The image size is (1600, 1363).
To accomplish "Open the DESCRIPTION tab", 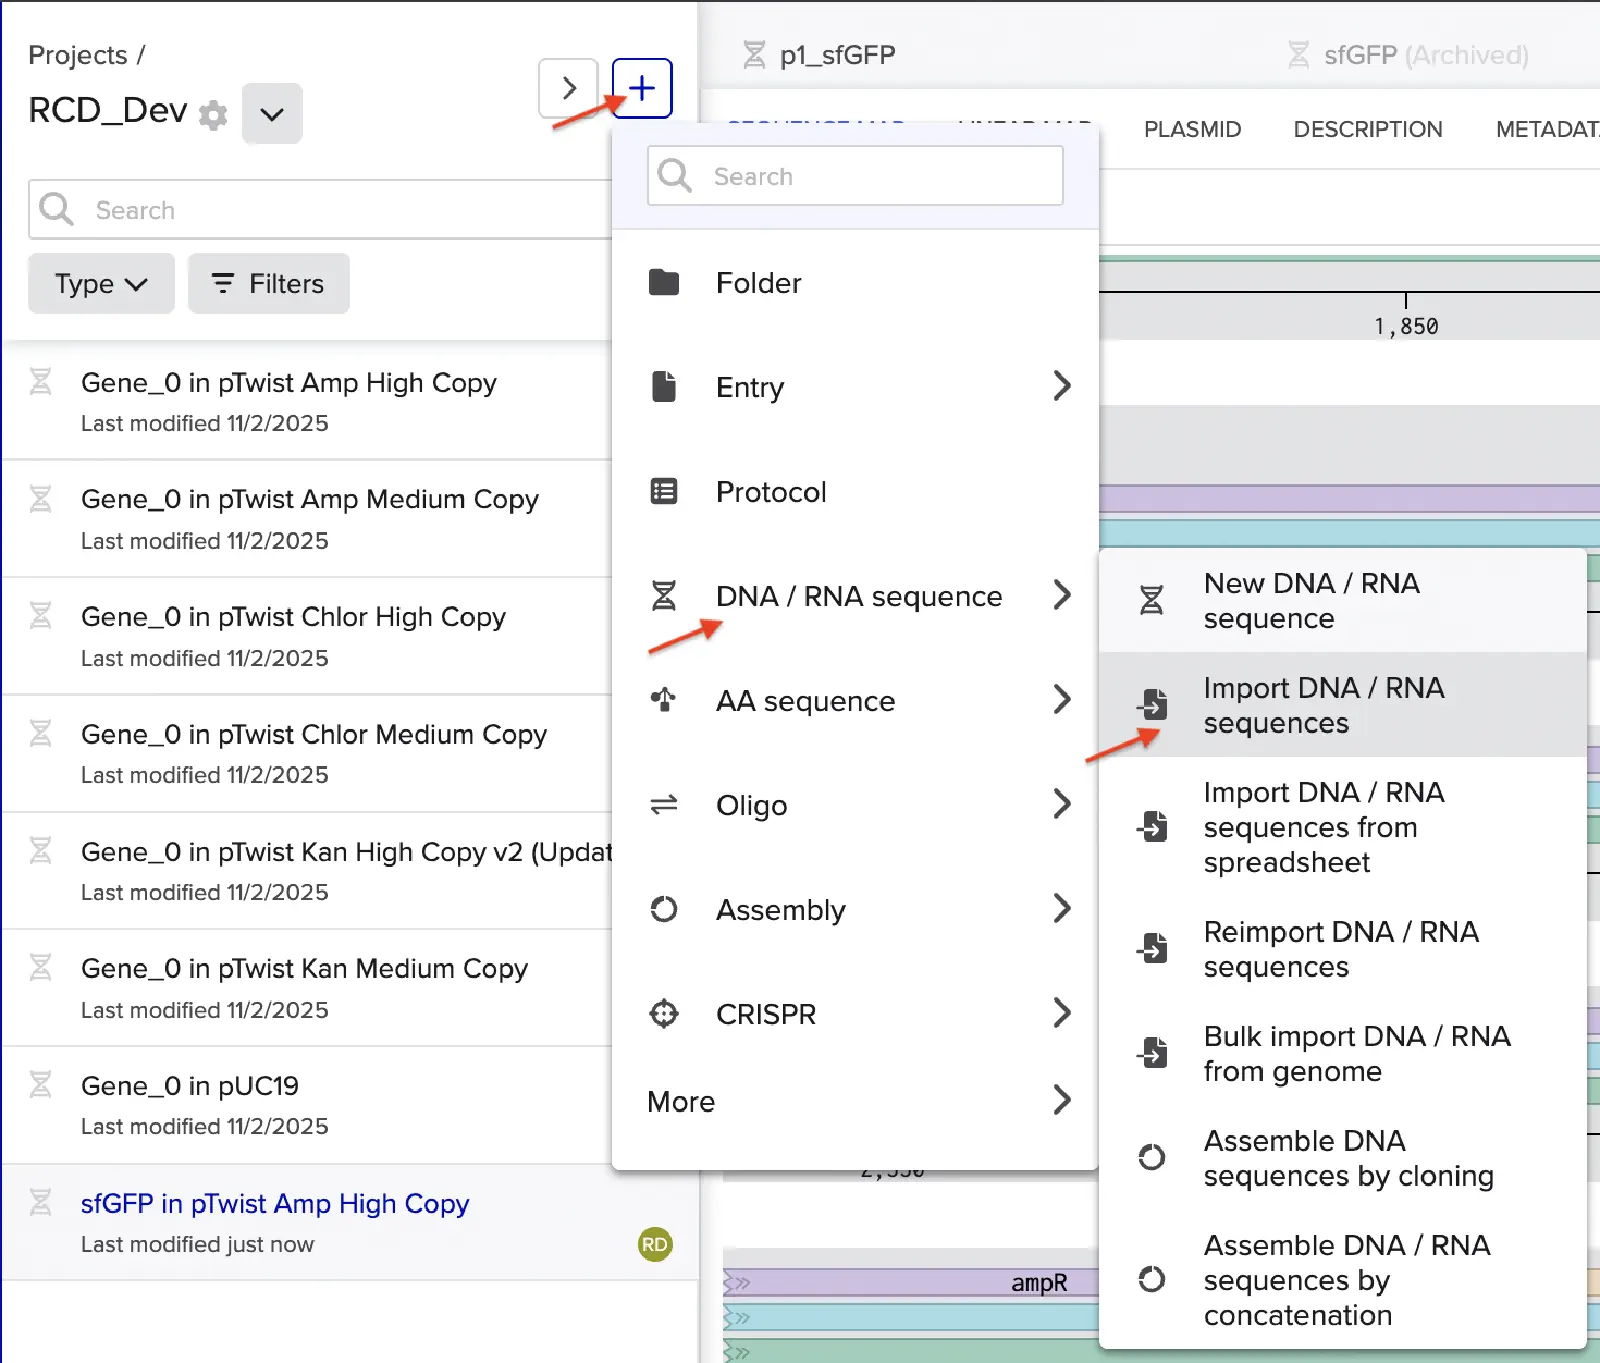I will (x=1367, y=129).
